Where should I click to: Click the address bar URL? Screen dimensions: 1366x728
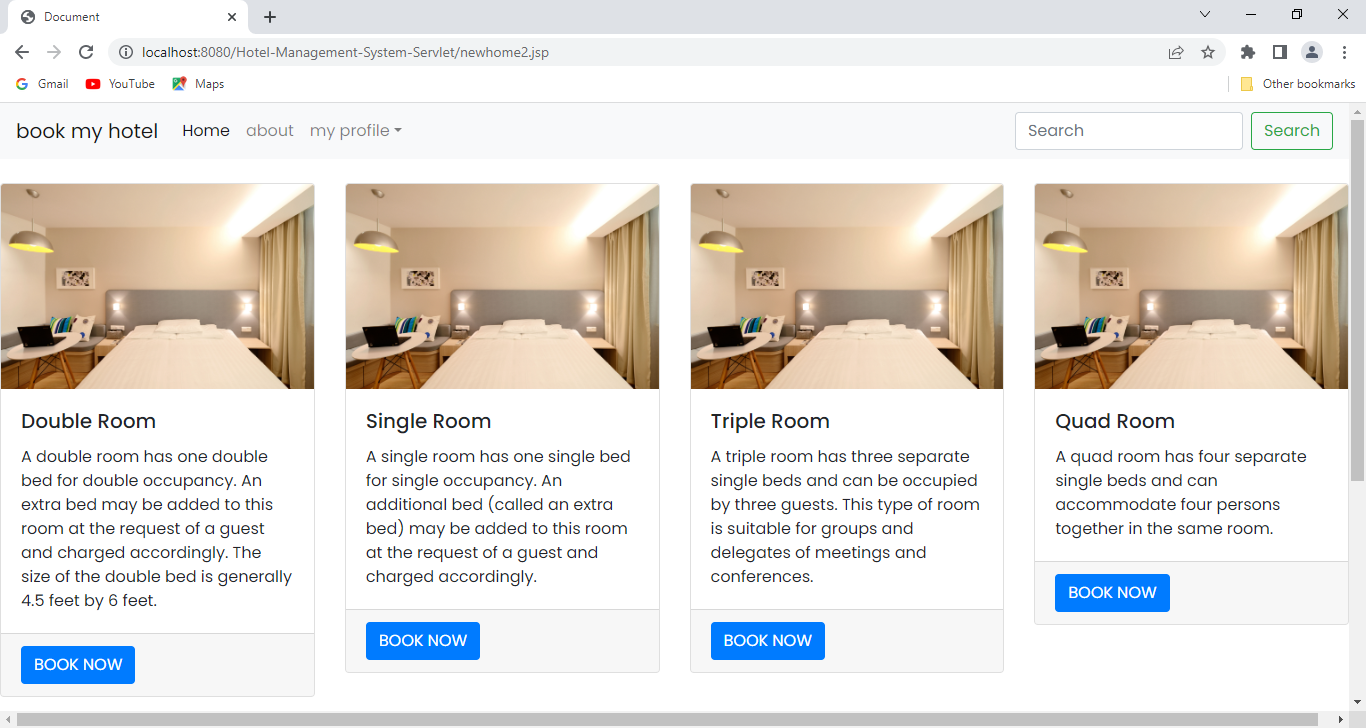(345, 52)
